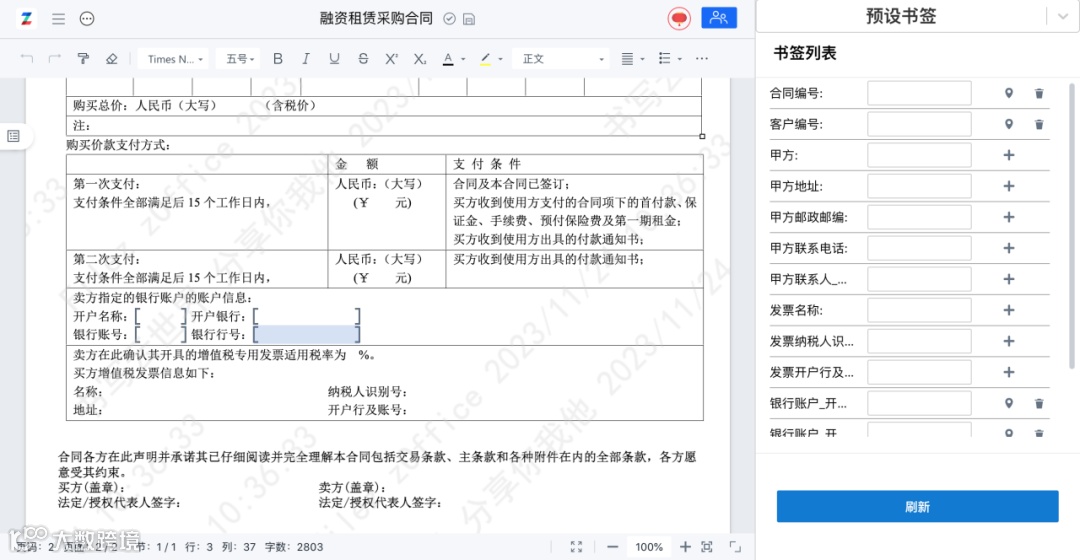
Task: Enter fullscreen with the expand arrows icon
Action: pos(577,547)
